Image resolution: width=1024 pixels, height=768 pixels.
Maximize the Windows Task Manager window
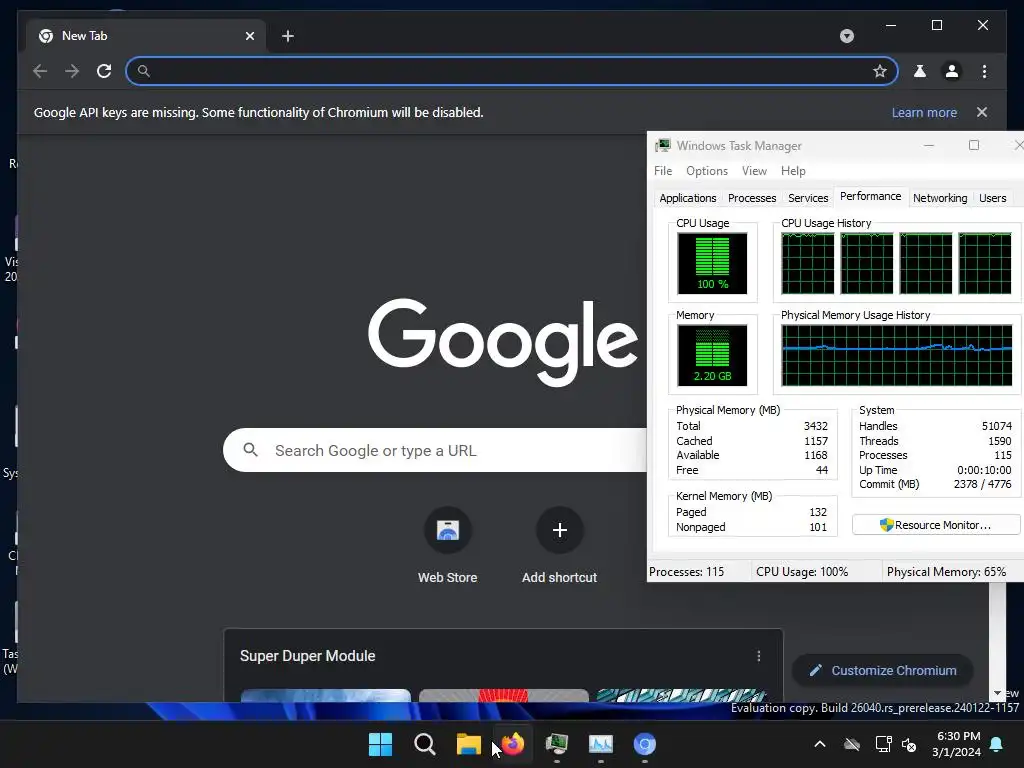click(974, 146)
